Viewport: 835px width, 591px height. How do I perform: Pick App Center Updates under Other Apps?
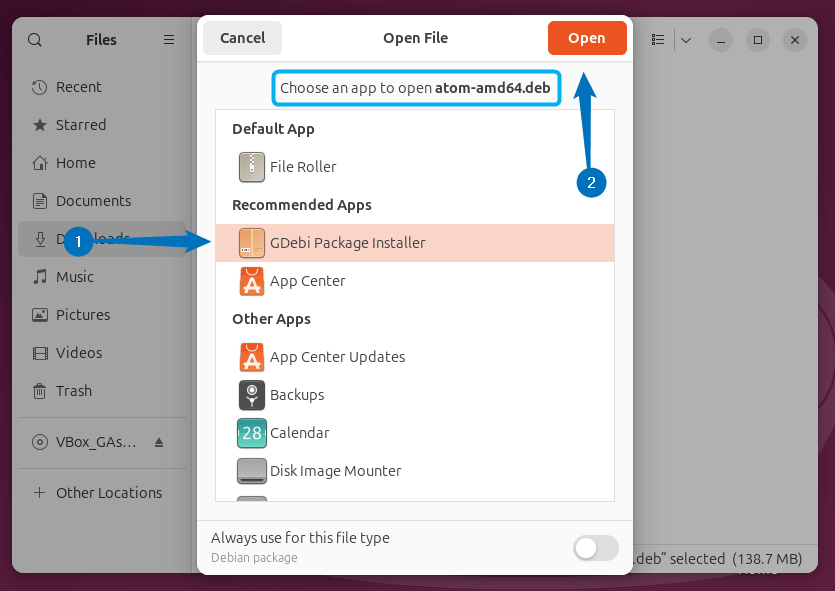[x=336, y=357]
